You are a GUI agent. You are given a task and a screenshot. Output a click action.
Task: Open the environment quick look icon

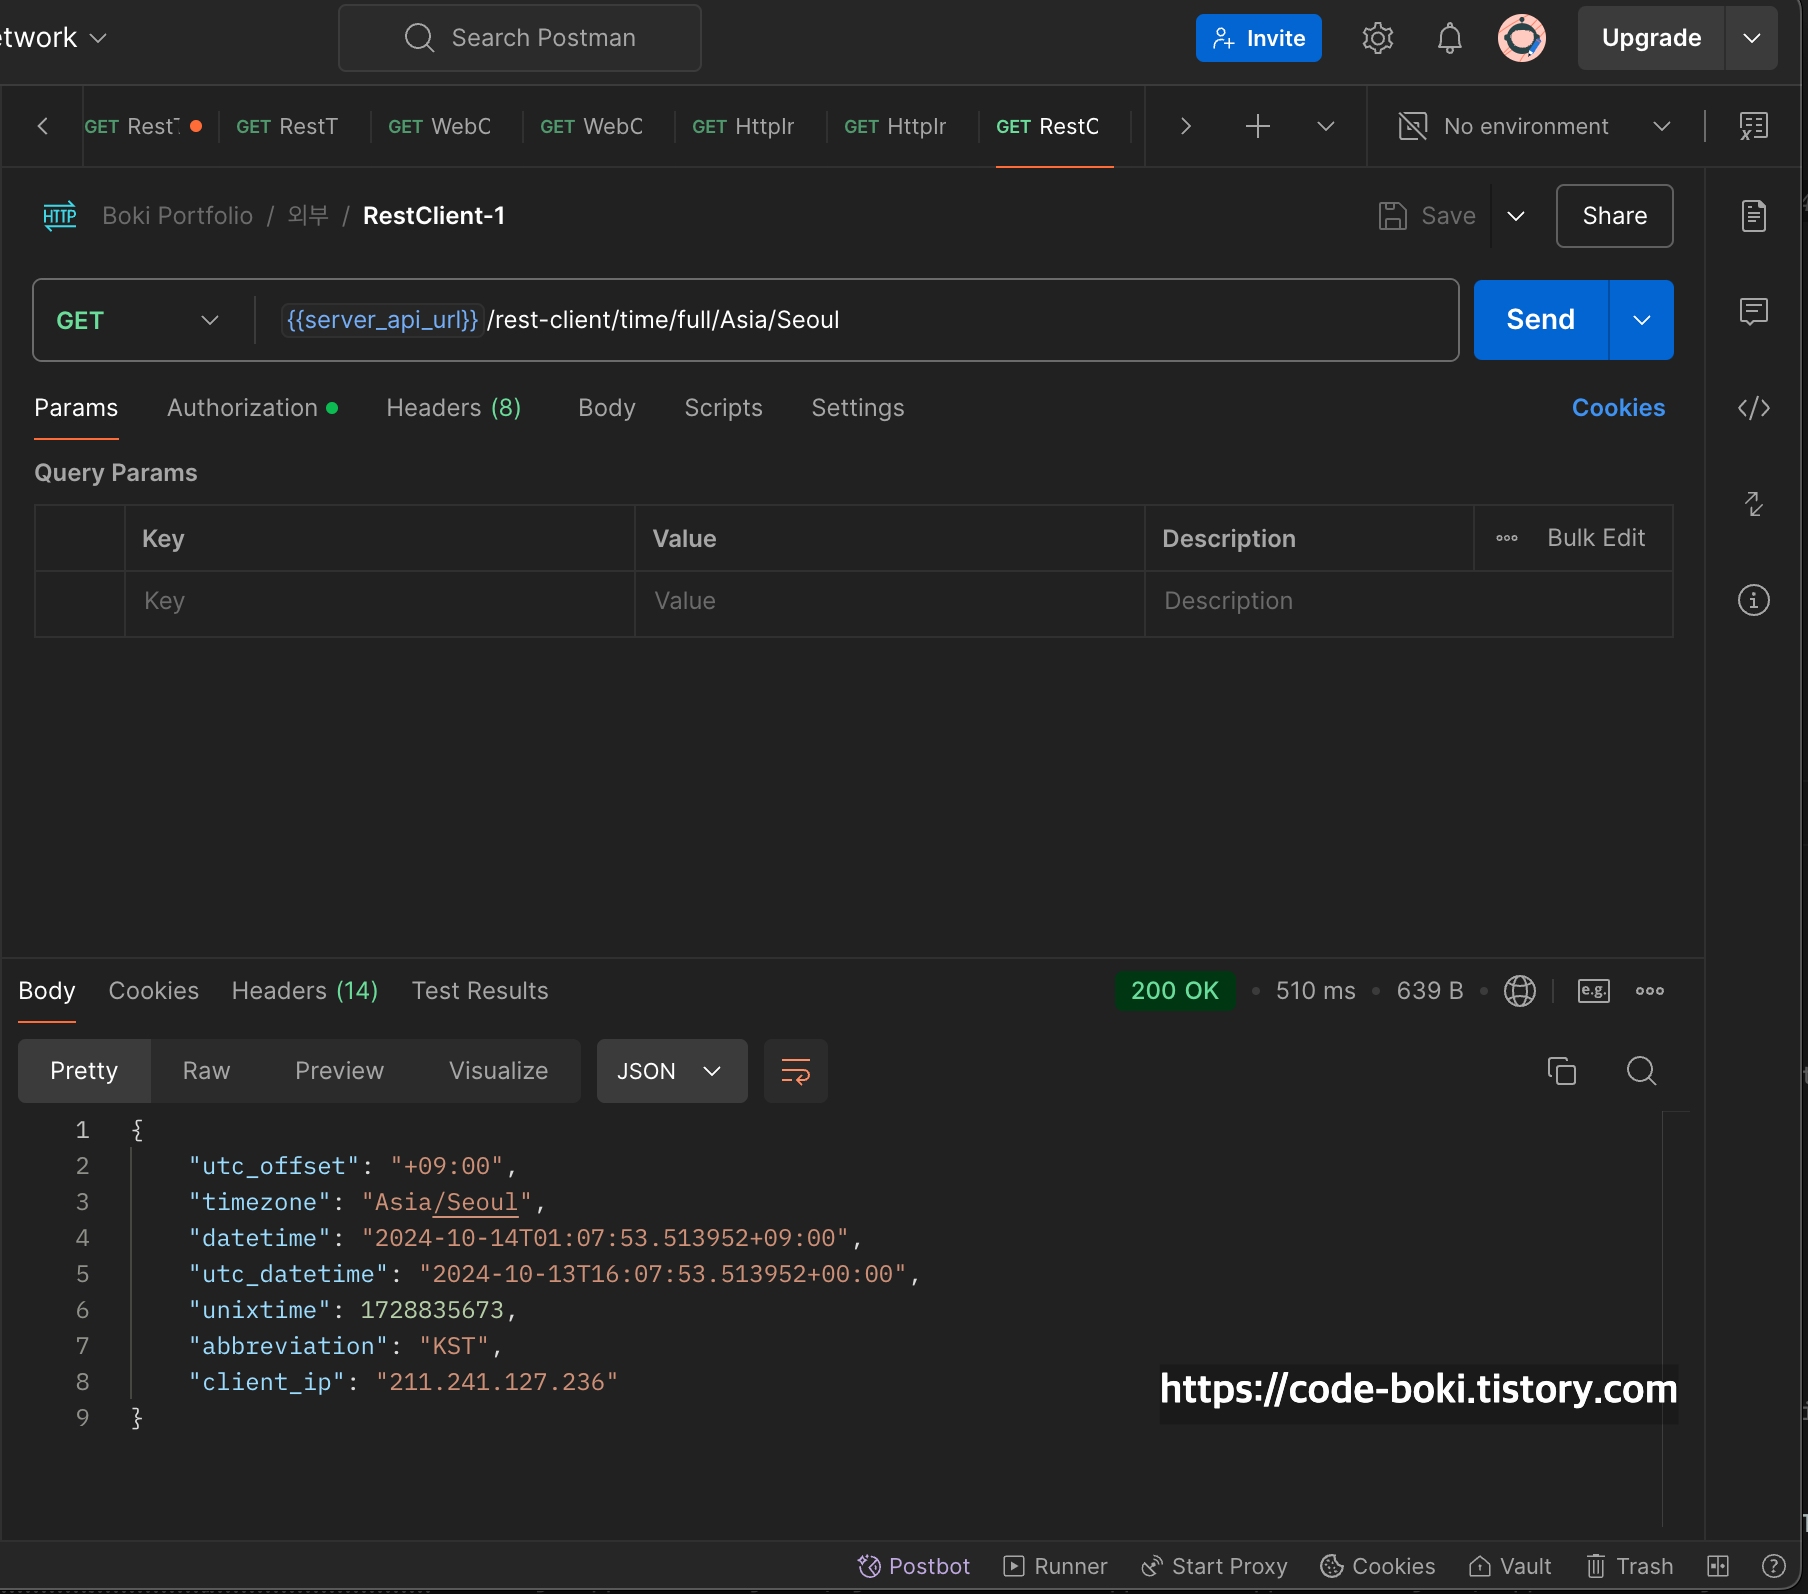tap(1753, 126)
